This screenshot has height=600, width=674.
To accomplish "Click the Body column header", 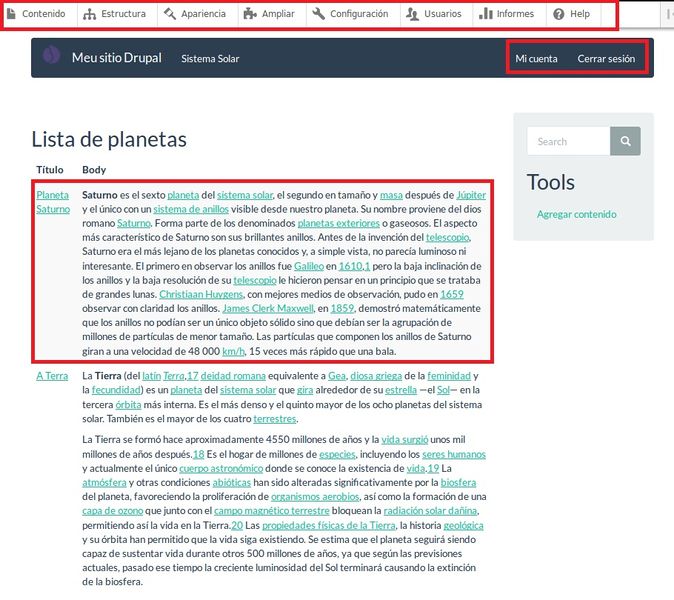I will (94, 170).
